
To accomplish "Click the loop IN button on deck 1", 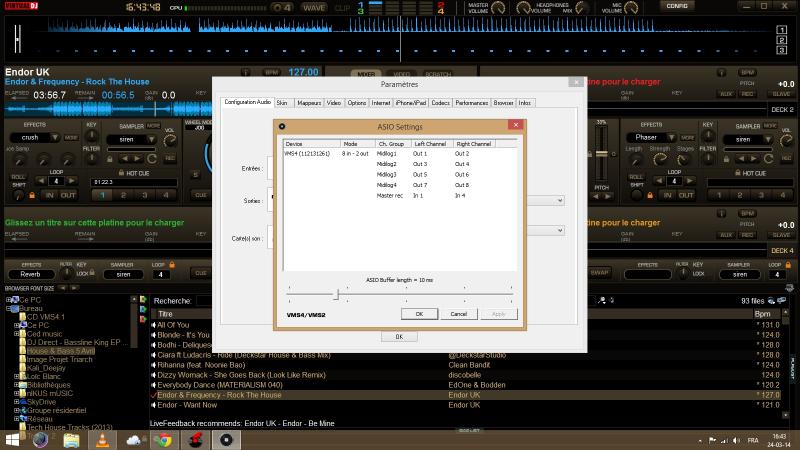I will point(50,195).
